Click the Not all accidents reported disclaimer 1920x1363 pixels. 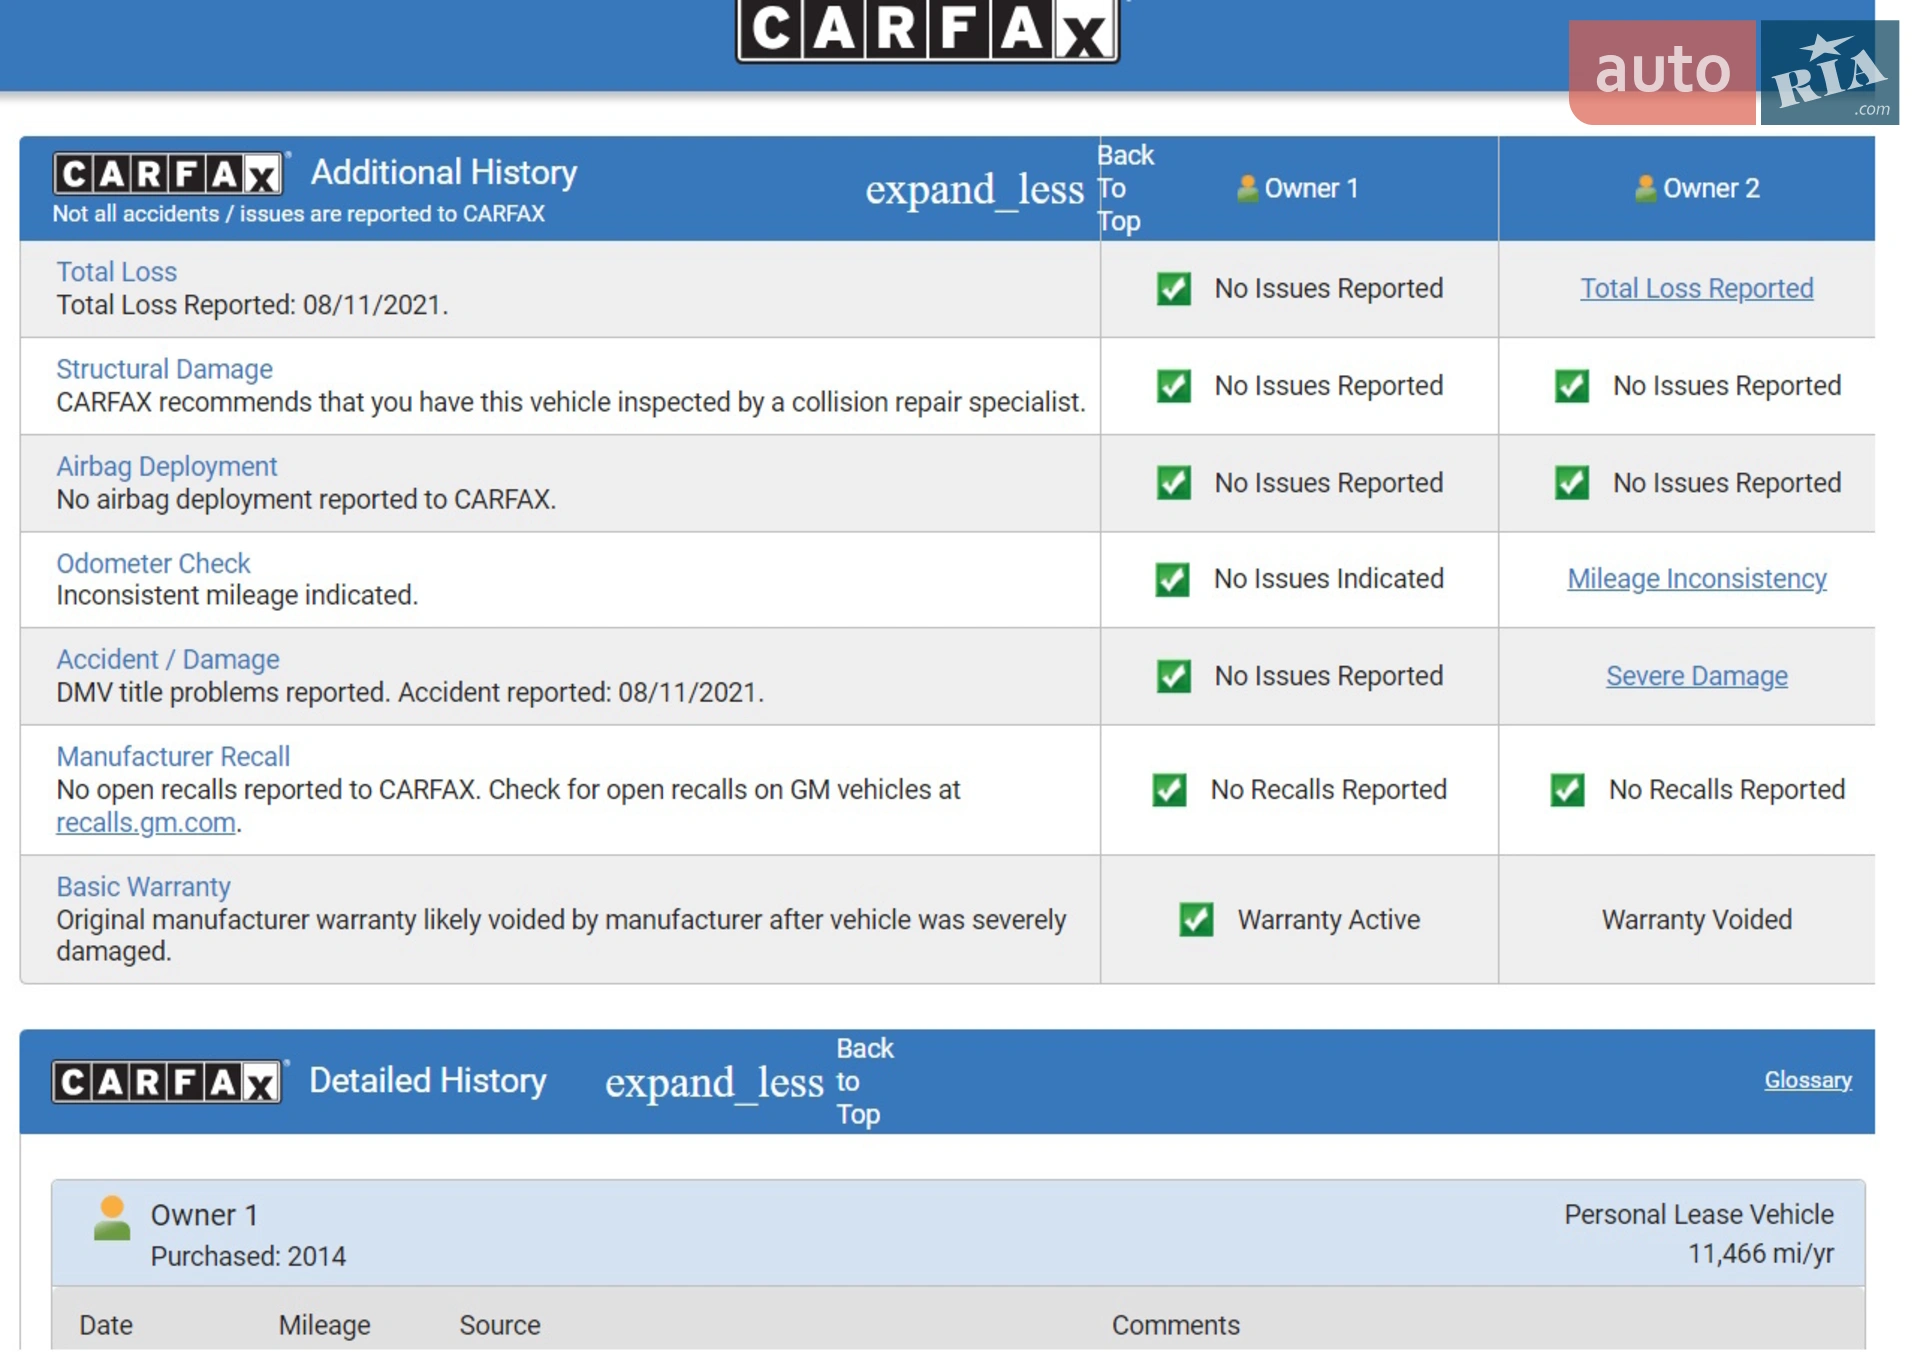(299, 214)
